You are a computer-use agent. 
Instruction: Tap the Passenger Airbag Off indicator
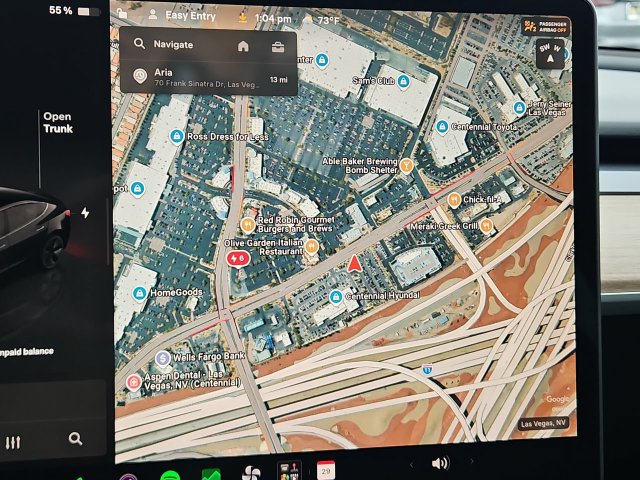(x=546, y=27)
